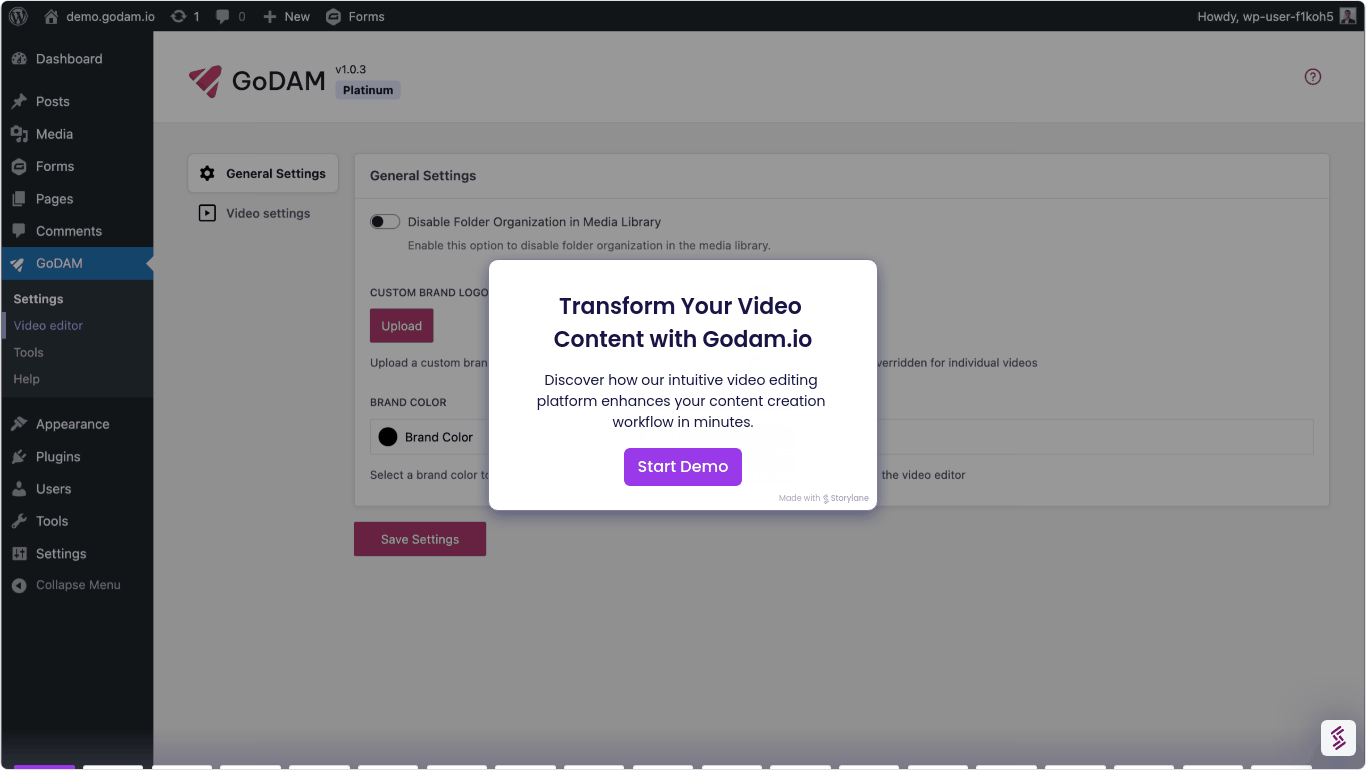Click the Tools wrench icon in sidebar
The image size is (1366, 770).
pyautogui.click(x=19, y=521)
